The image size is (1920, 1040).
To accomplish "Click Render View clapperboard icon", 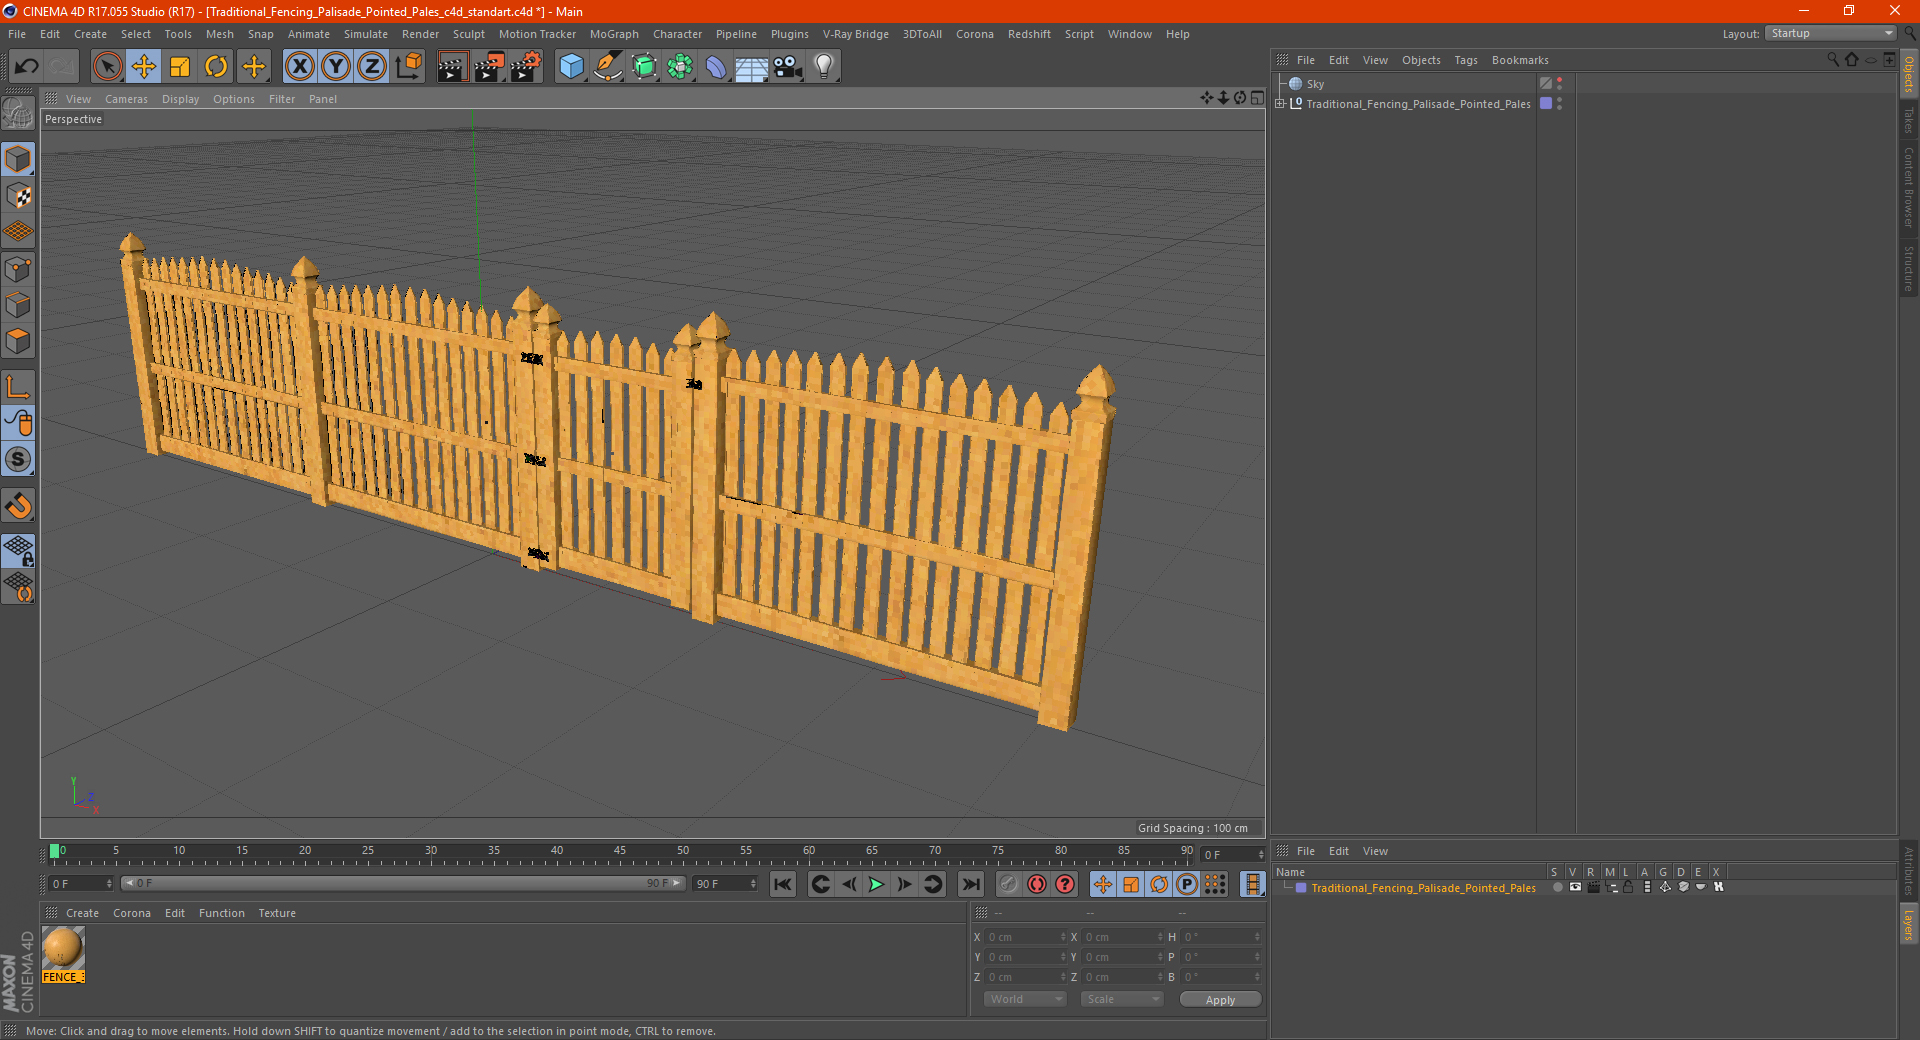I will coord(452,67).
